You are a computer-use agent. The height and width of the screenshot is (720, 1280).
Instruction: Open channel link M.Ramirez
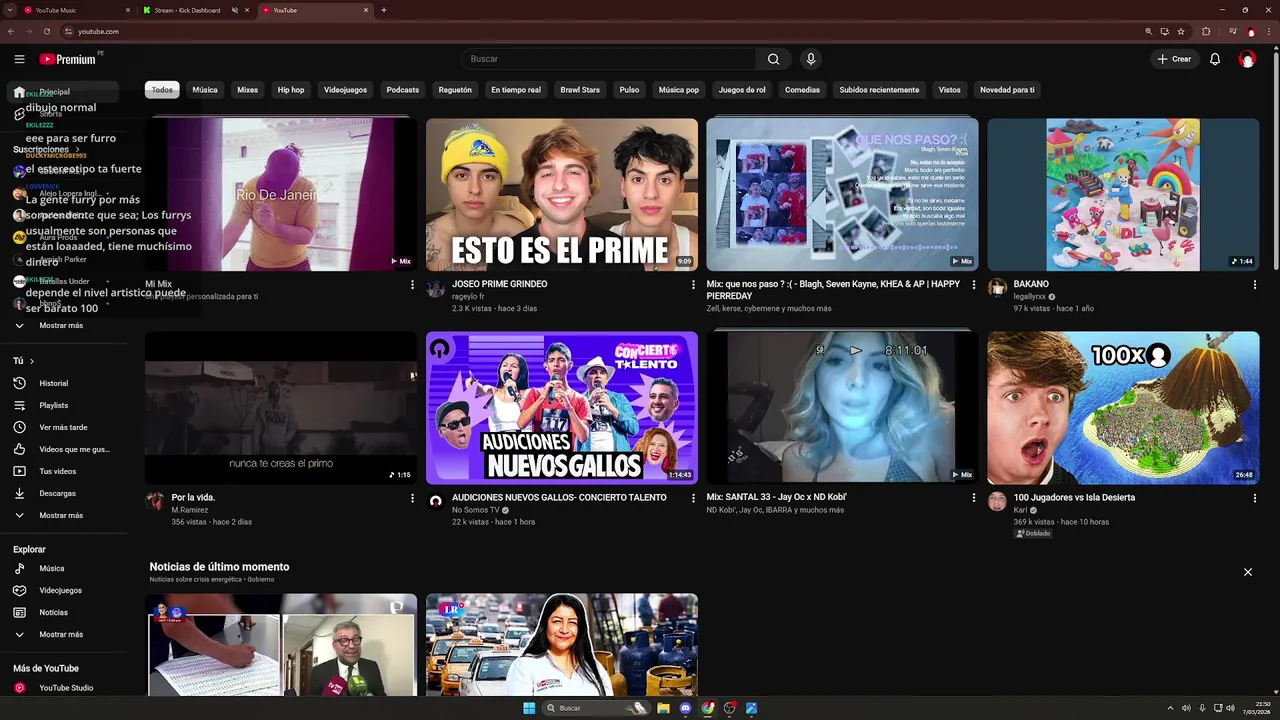coord(189,510)
